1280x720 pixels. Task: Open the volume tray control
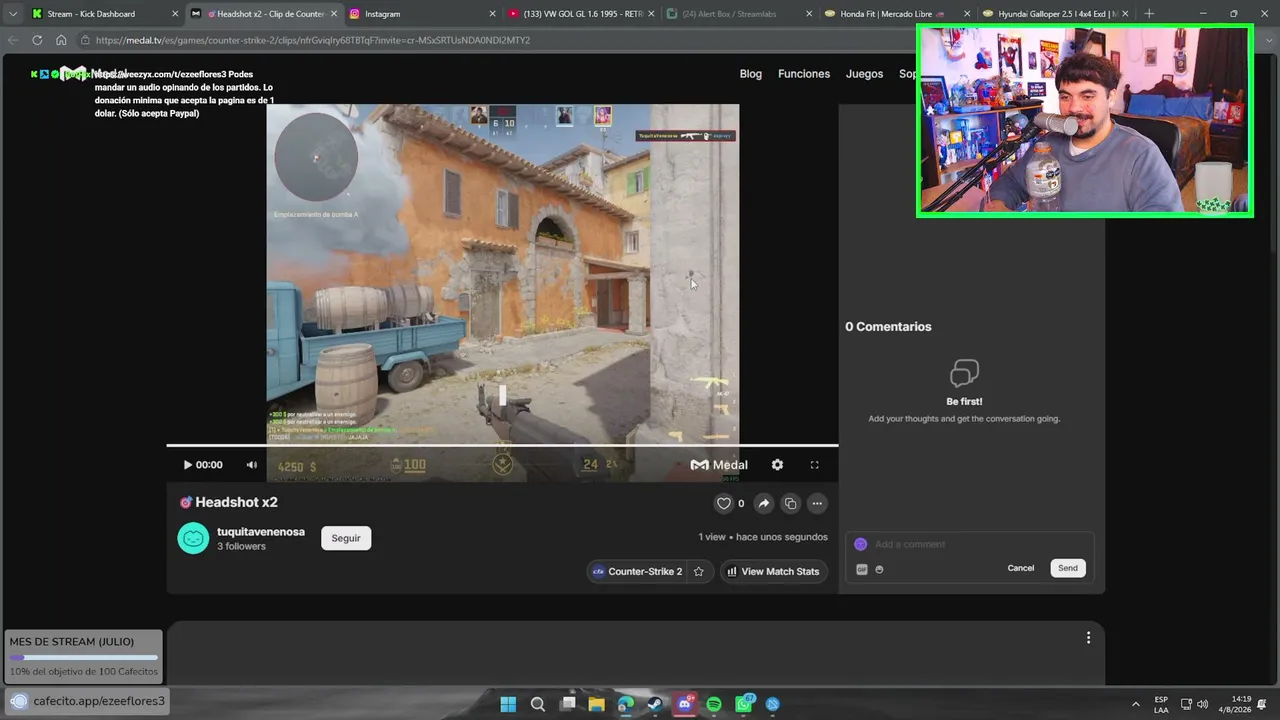pos(1203,704)
